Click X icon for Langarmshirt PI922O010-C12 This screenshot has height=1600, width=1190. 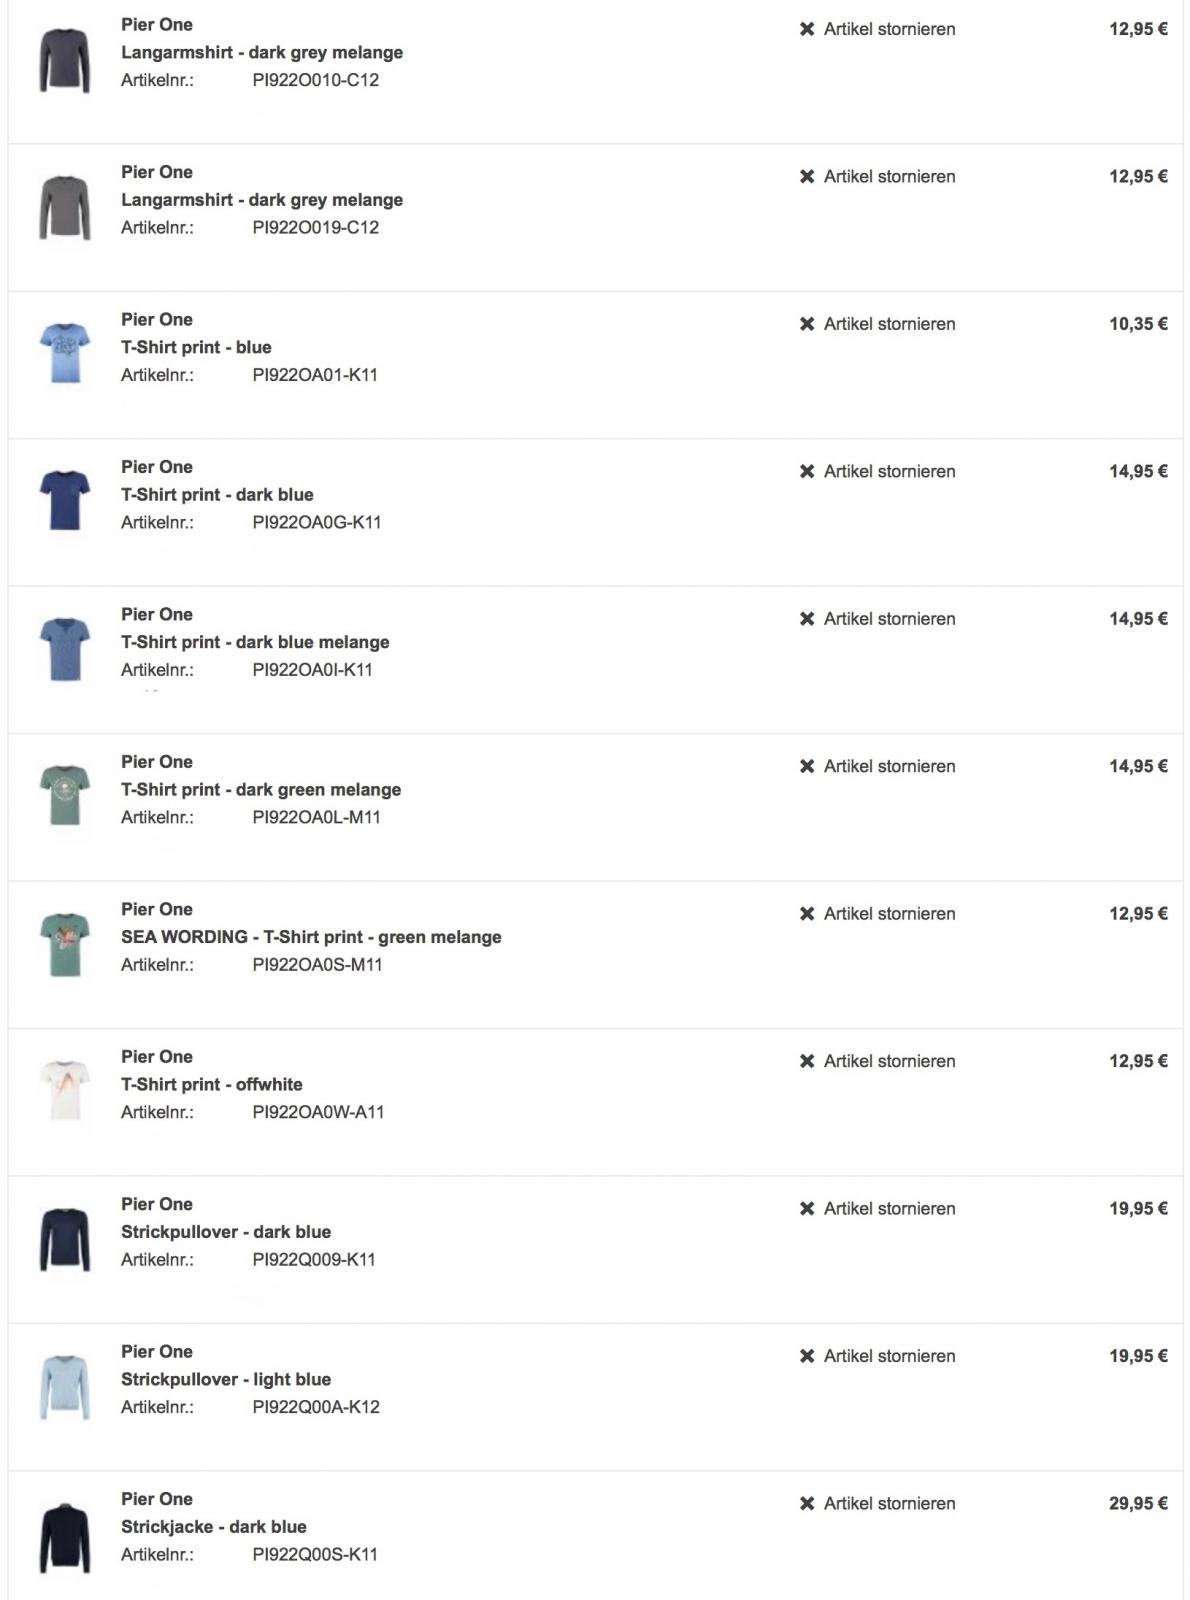(x=807, y=29)
